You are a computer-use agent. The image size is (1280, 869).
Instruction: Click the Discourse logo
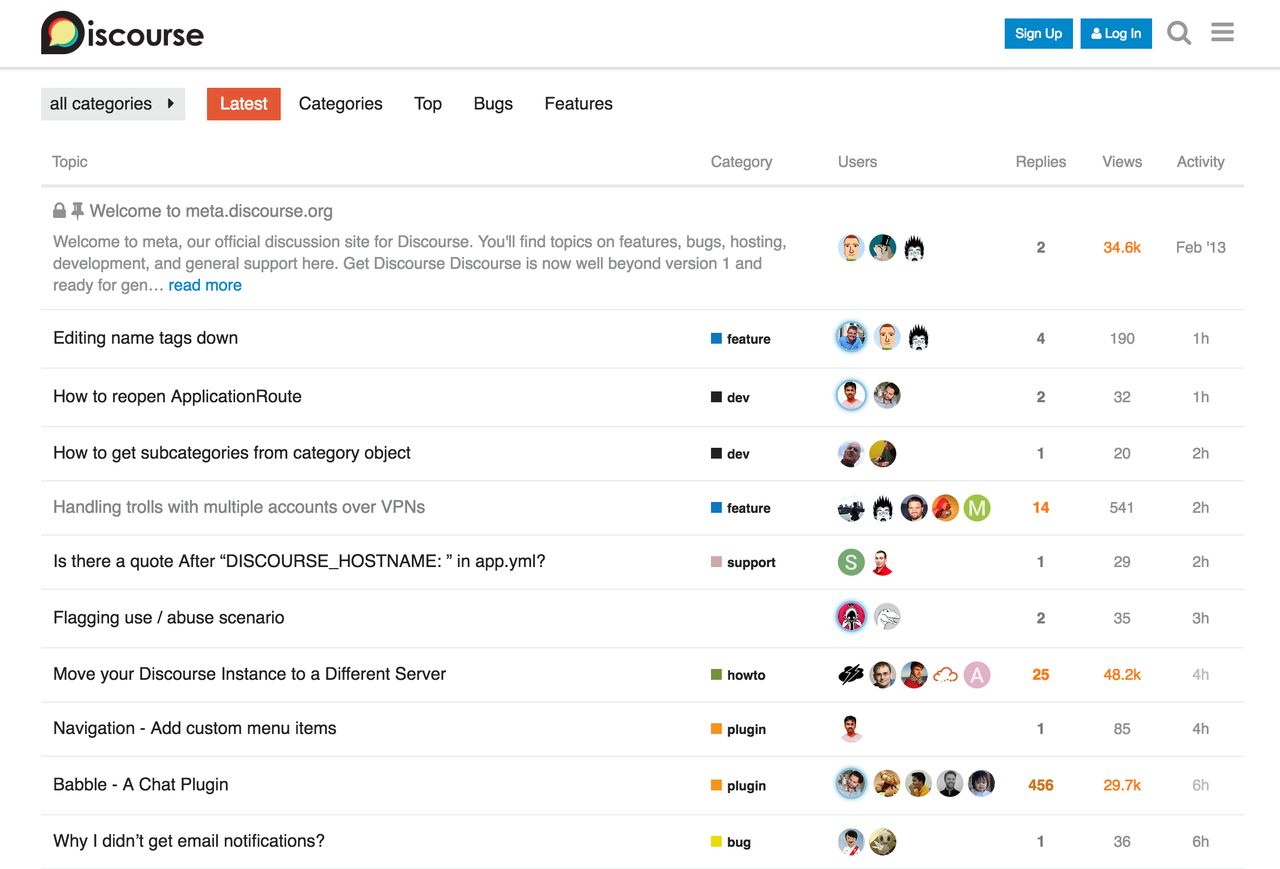click(x=122, y=33)
